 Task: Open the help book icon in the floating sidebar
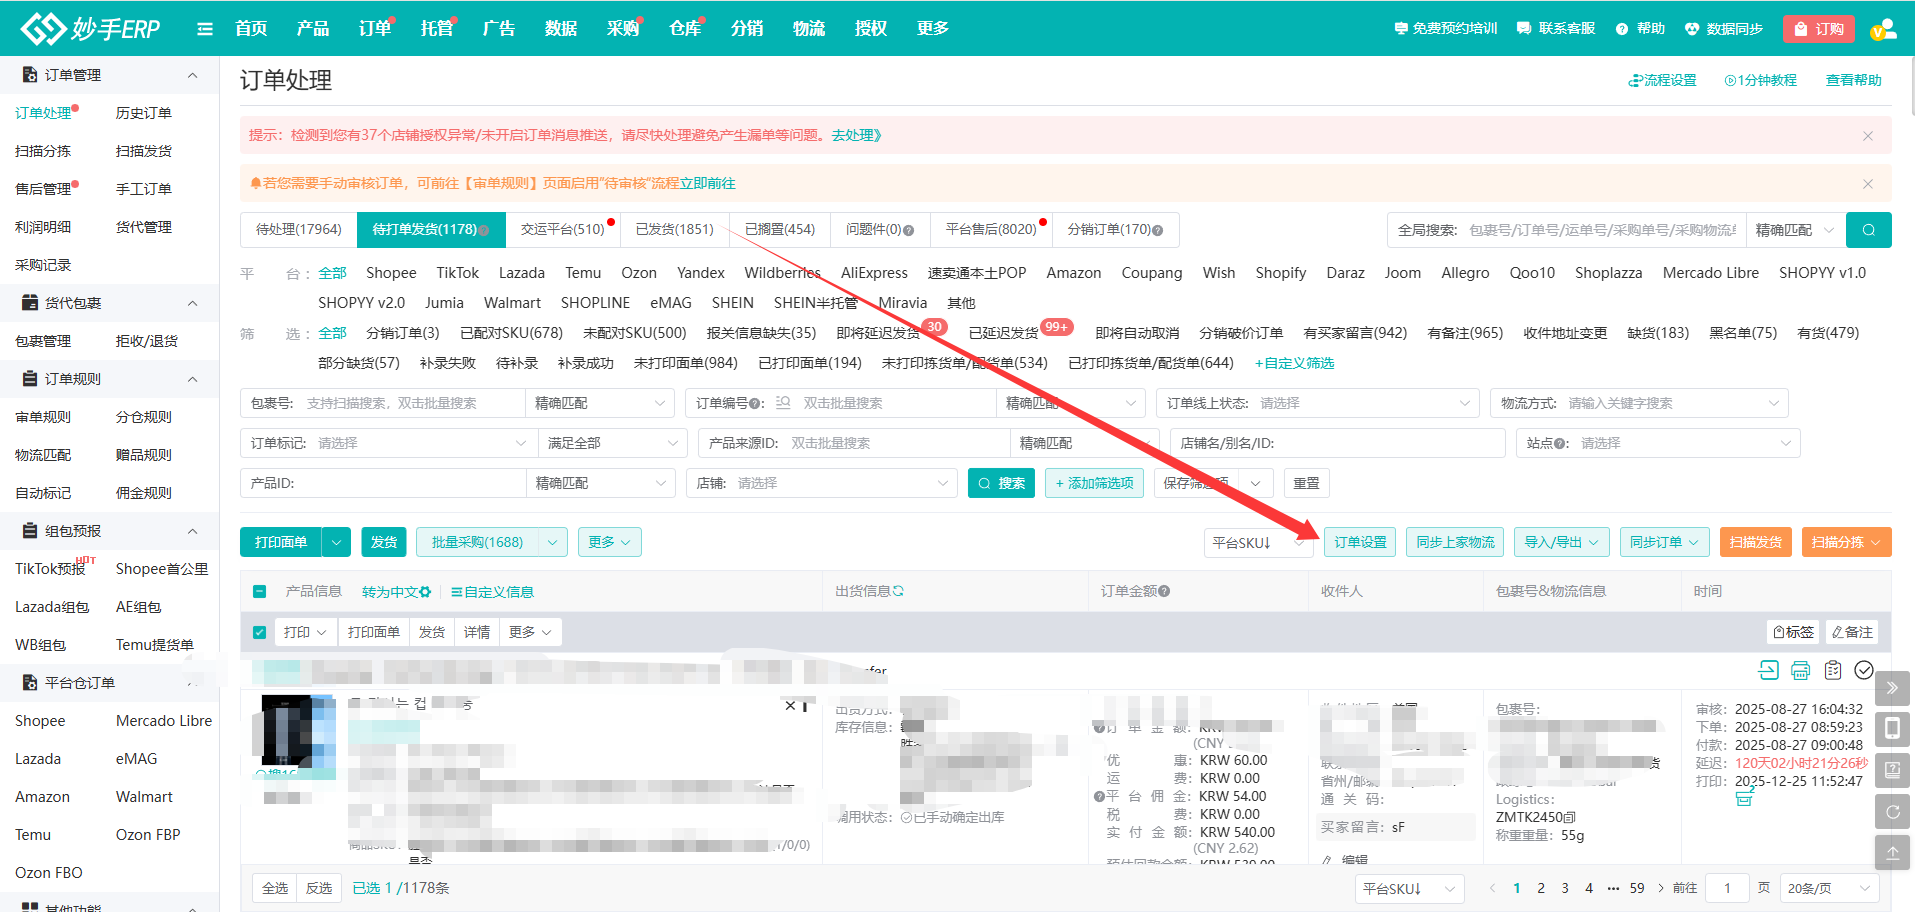tap(1892, 770)
